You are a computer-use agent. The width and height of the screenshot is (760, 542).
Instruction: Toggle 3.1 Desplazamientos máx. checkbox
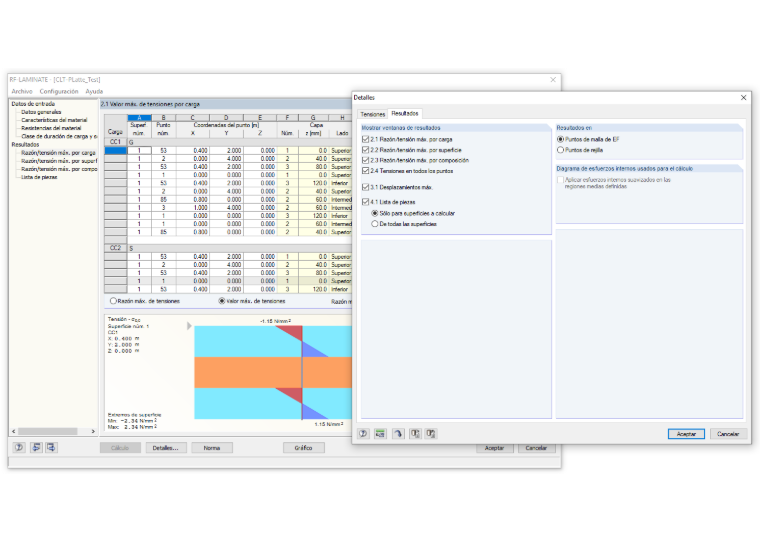pyautogui.click(x=365, y=187)
